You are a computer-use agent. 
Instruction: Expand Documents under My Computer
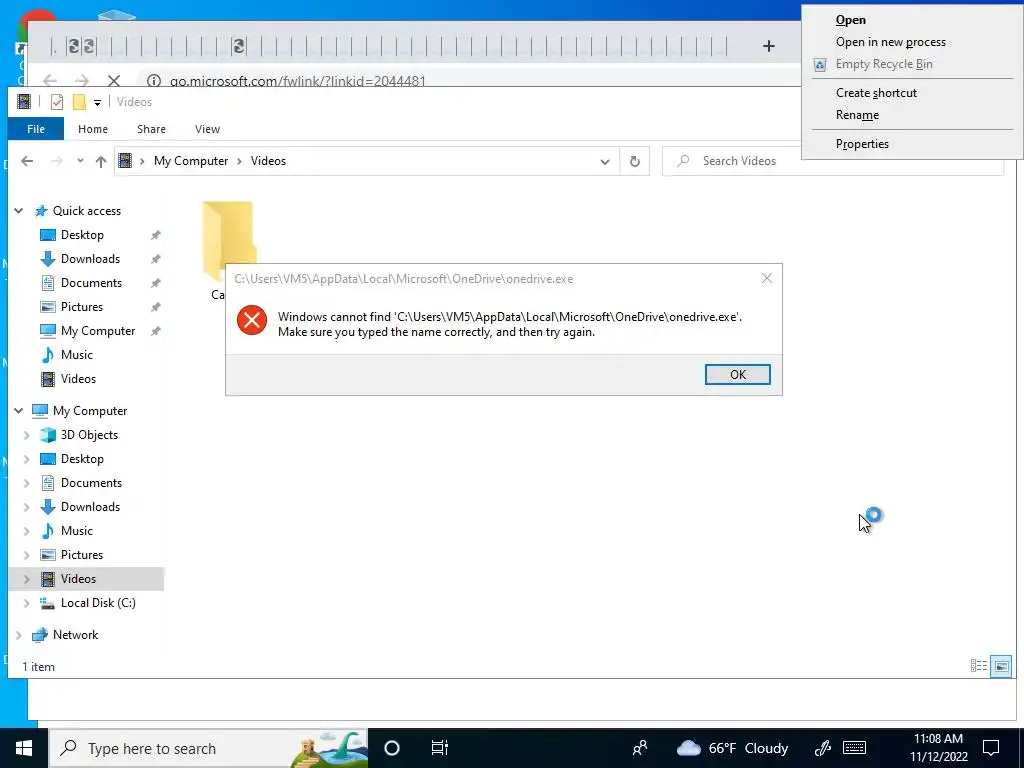26,483
